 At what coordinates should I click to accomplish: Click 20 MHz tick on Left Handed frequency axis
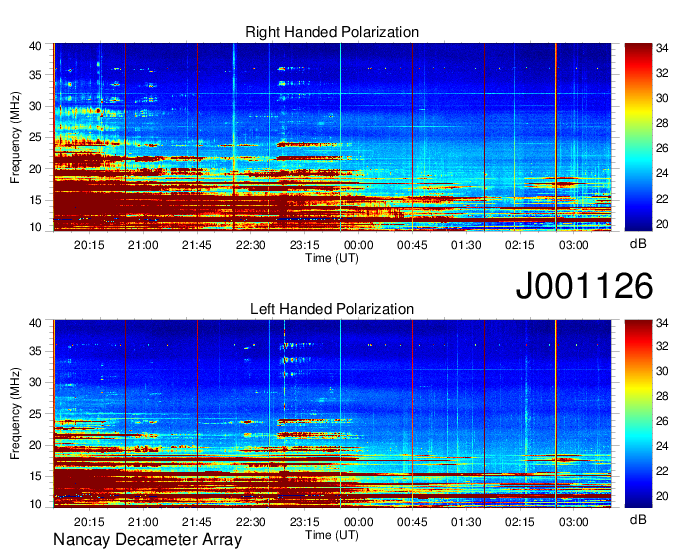click(x=35, y=445)
